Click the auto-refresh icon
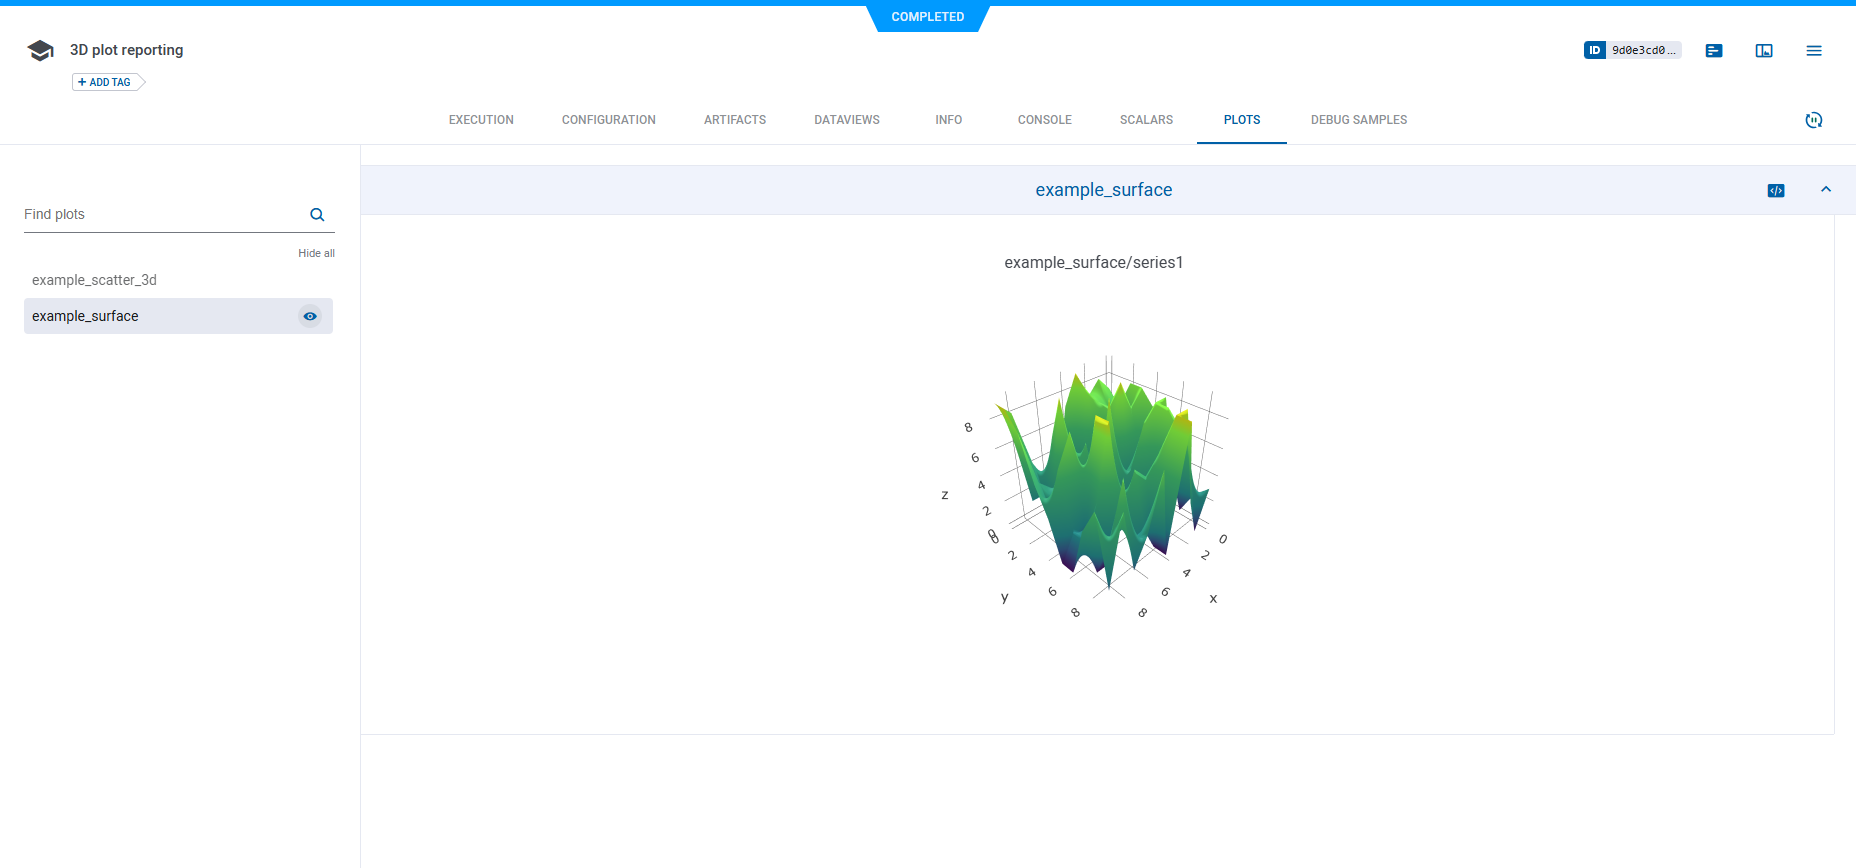 [x=1814, y=120]
